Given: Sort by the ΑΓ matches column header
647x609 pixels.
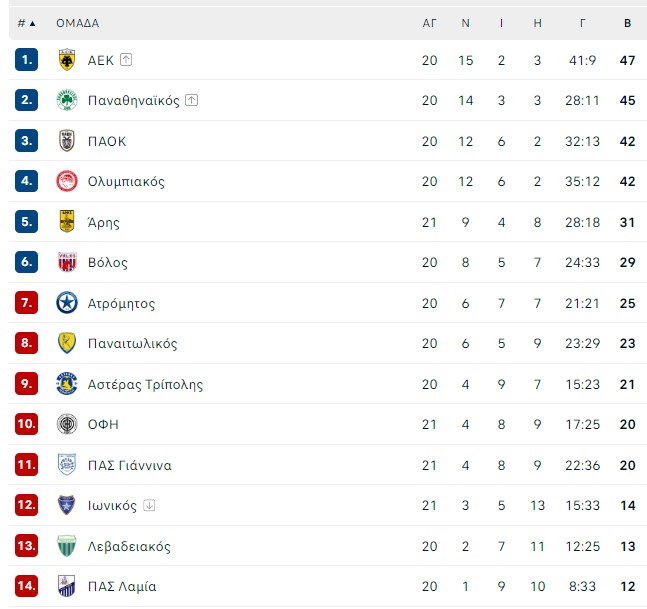Looking at the screenshot, I should 429,23.
